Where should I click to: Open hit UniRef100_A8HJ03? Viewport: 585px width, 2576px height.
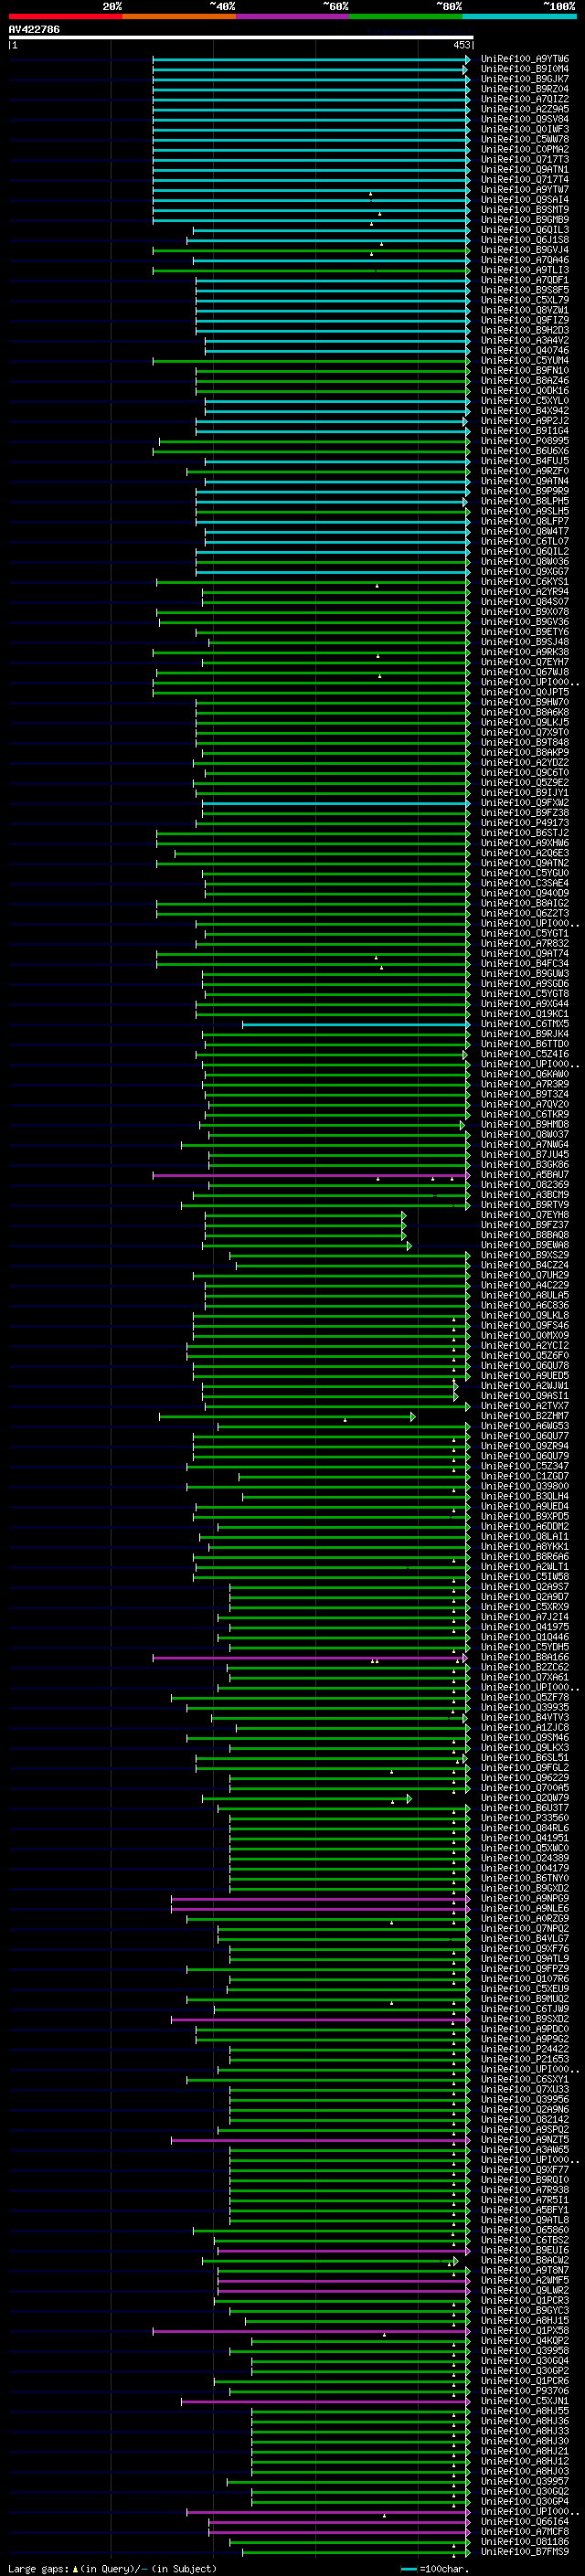(x=525, y=2471)
